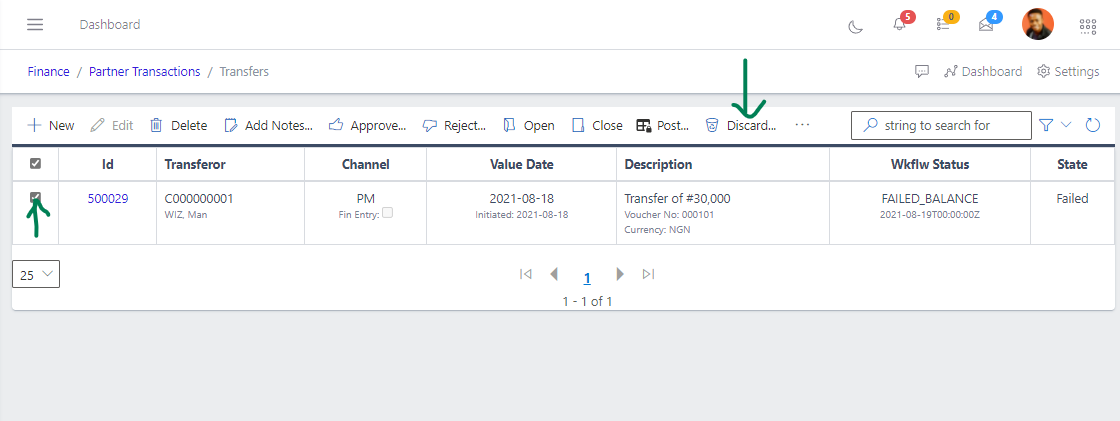Open transfer record 500029 link
The image size is (1120, 421).
point(107,199)
